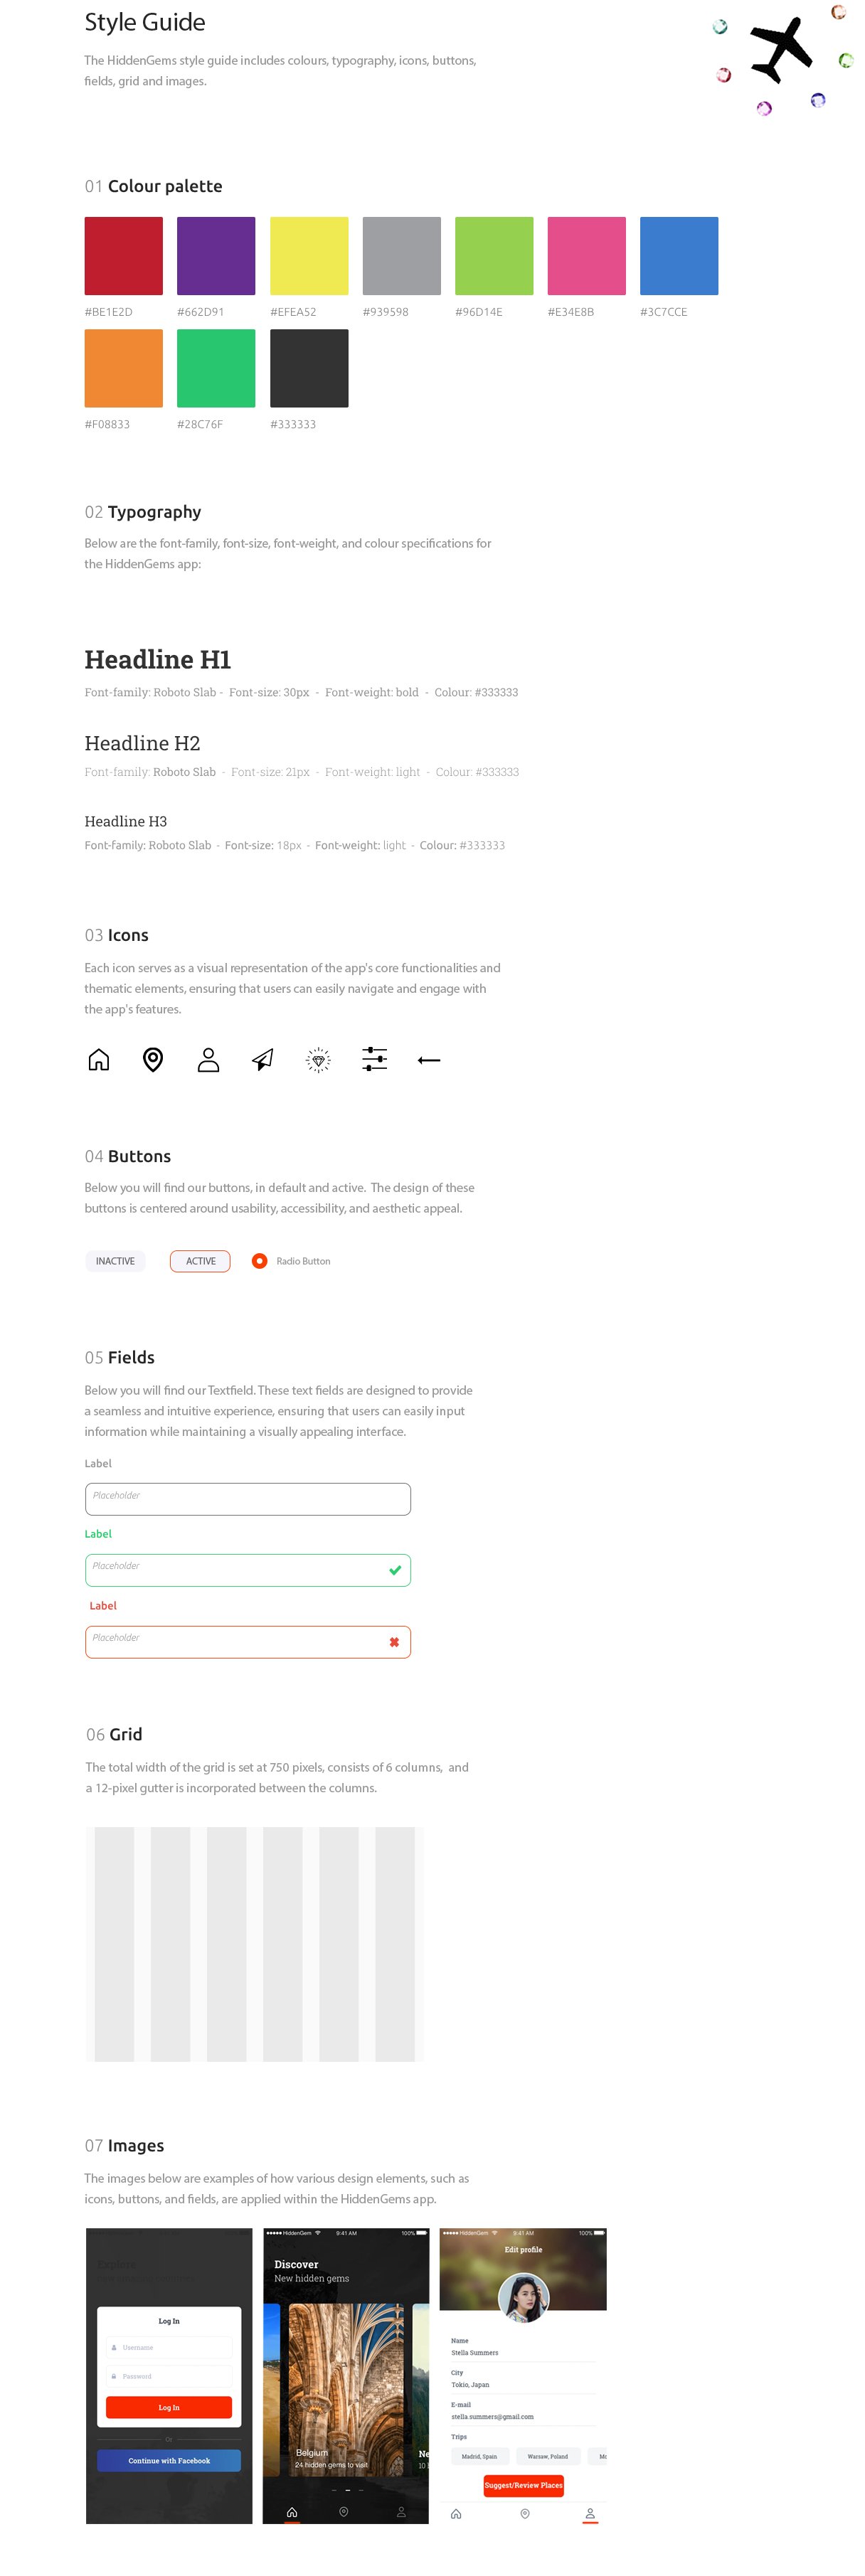Click the sparkling diamond gem icon
The image size is (865, 2576).
(318, 1060)
